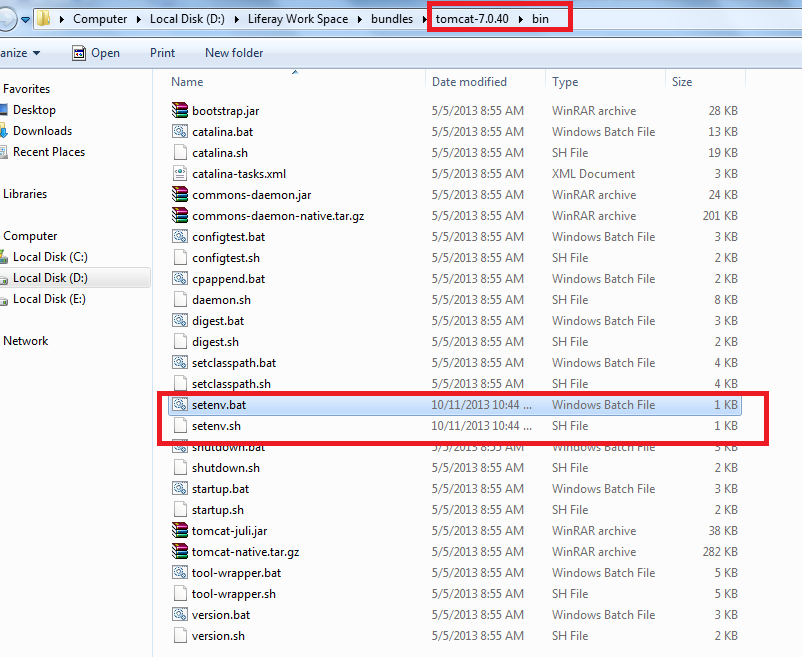Click Print in the toolbar
Screen dimensions: 802x657
pos(162,53)
